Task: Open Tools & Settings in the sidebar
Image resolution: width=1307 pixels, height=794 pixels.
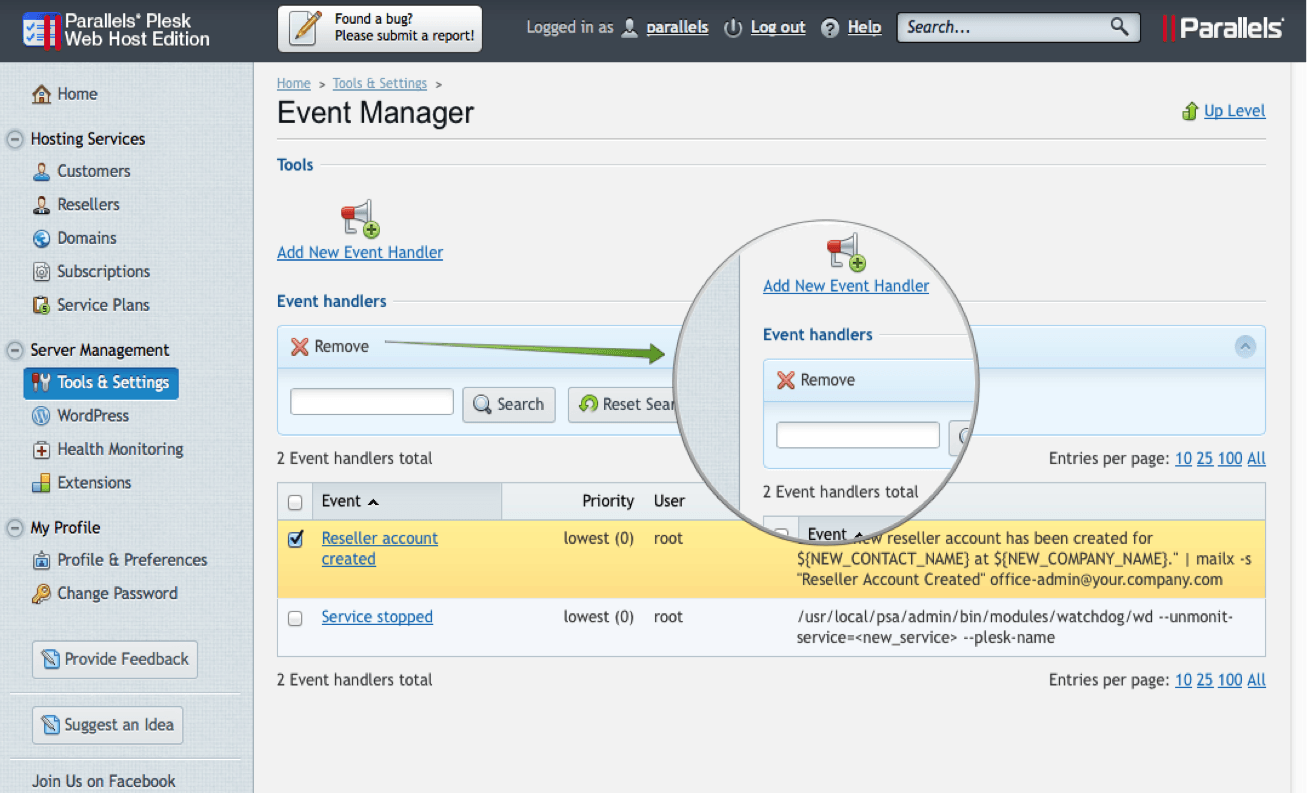Action: click(x=101, y=382)
